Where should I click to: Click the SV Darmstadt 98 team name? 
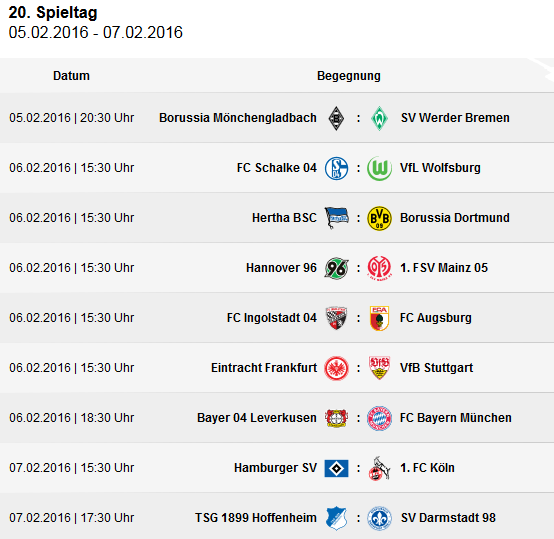(448, 518)
